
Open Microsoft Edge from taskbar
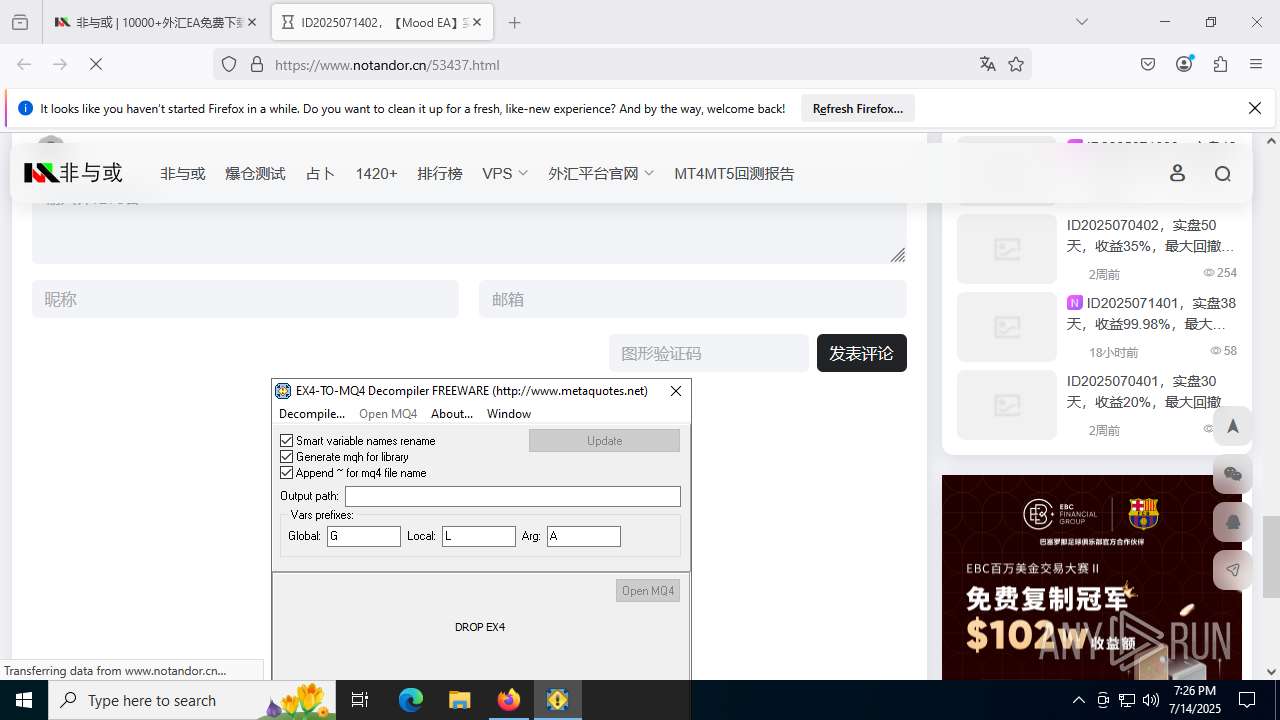pyautogui.click(x=411, y=700)
